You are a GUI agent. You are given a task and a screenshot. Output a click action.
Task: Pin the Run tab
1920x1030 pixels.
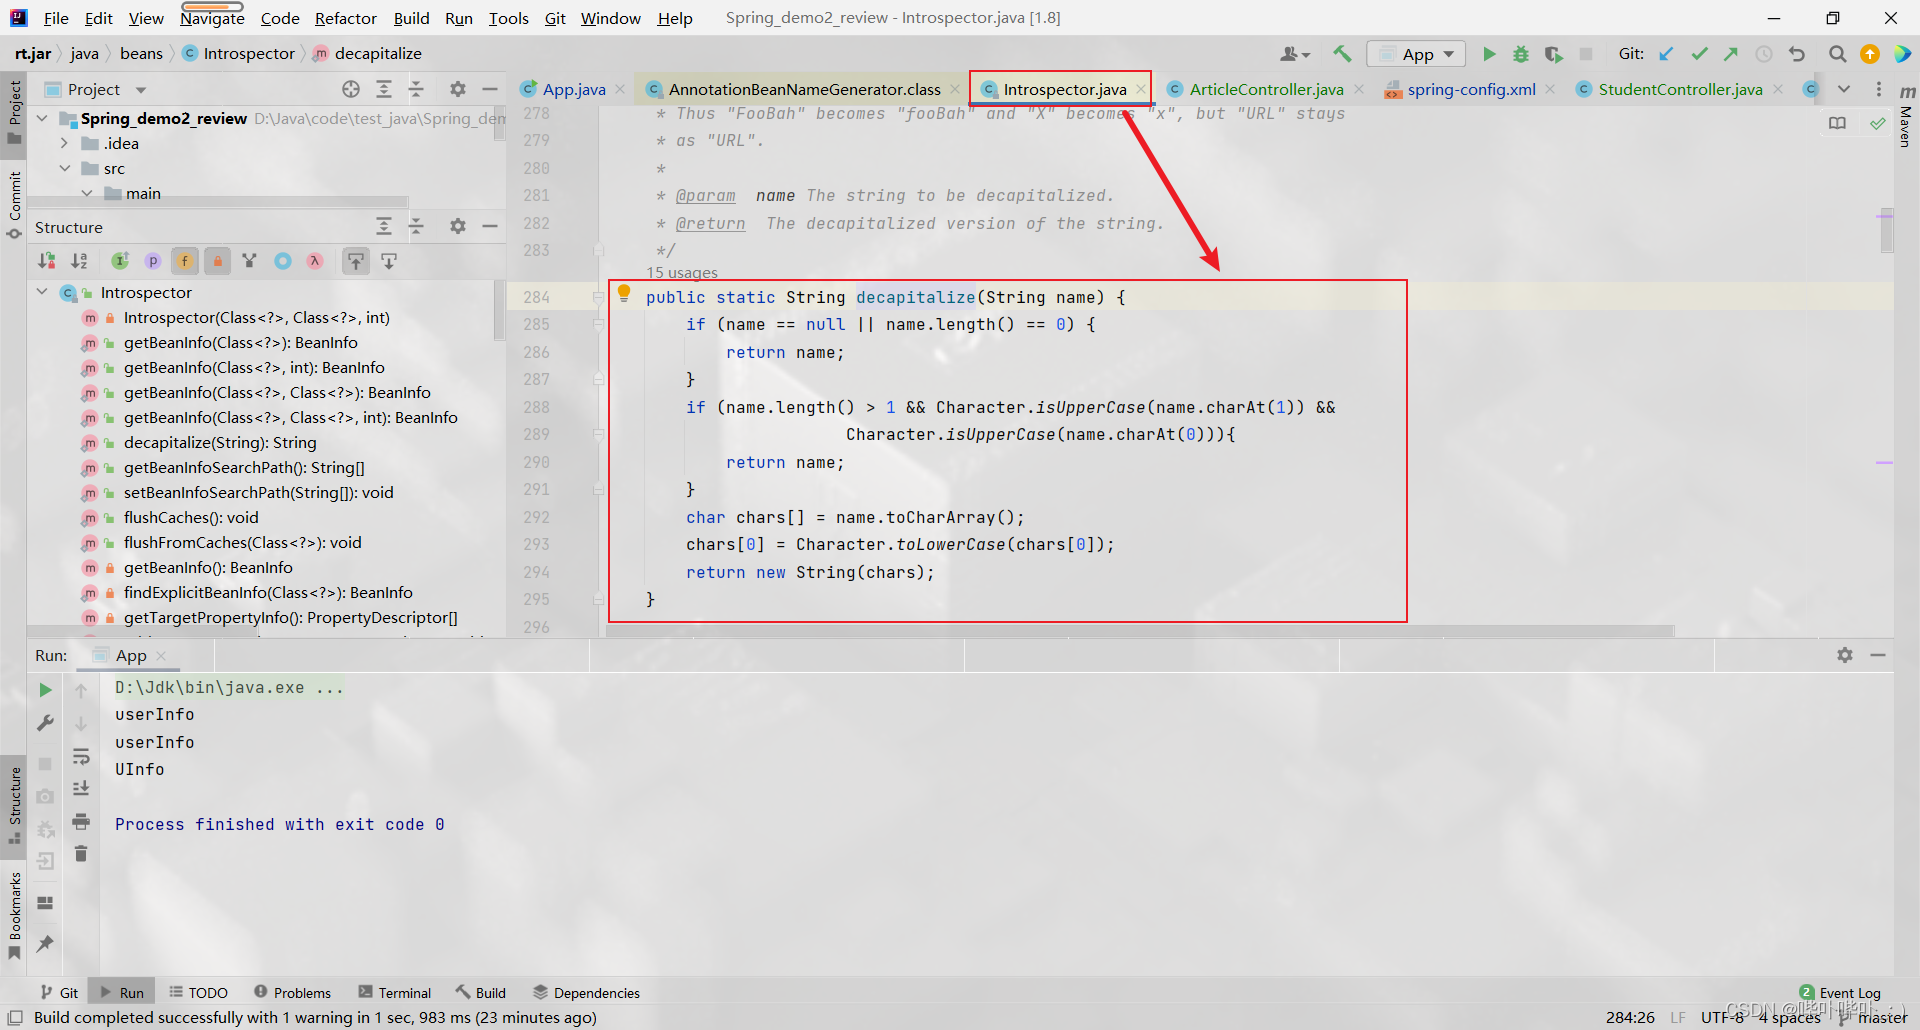pos(45,943)
